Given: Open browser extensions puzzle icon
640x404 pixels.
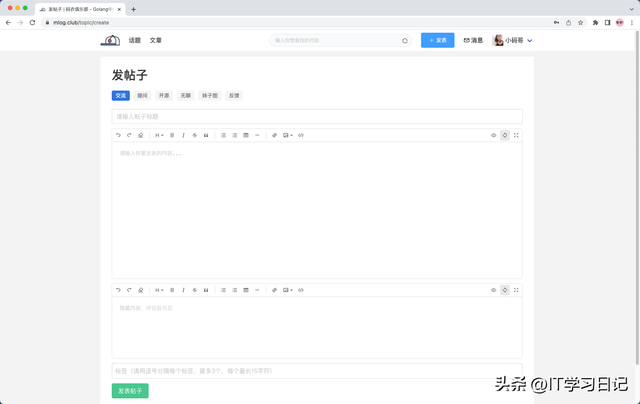Looking at the screenshot, I should pyautogui.click(x=596, y=22).
